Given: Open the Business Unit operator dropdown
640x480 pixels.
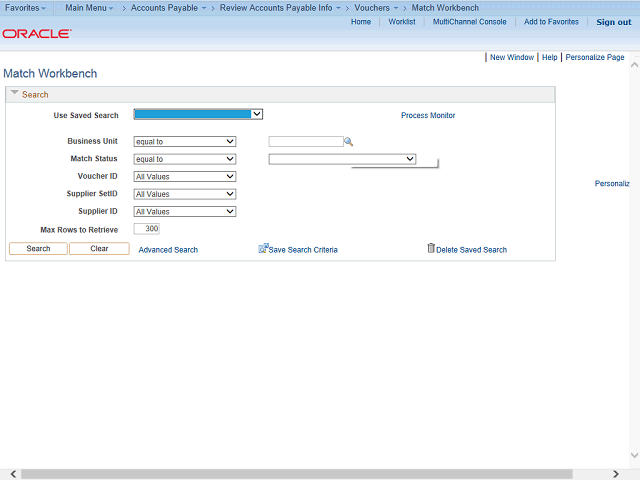Looking at the screenshot, I should 184,142.
